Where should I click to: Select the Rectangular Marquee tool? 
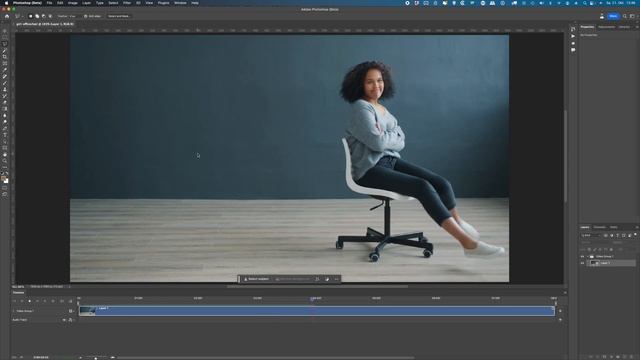[x=5, y=38]
